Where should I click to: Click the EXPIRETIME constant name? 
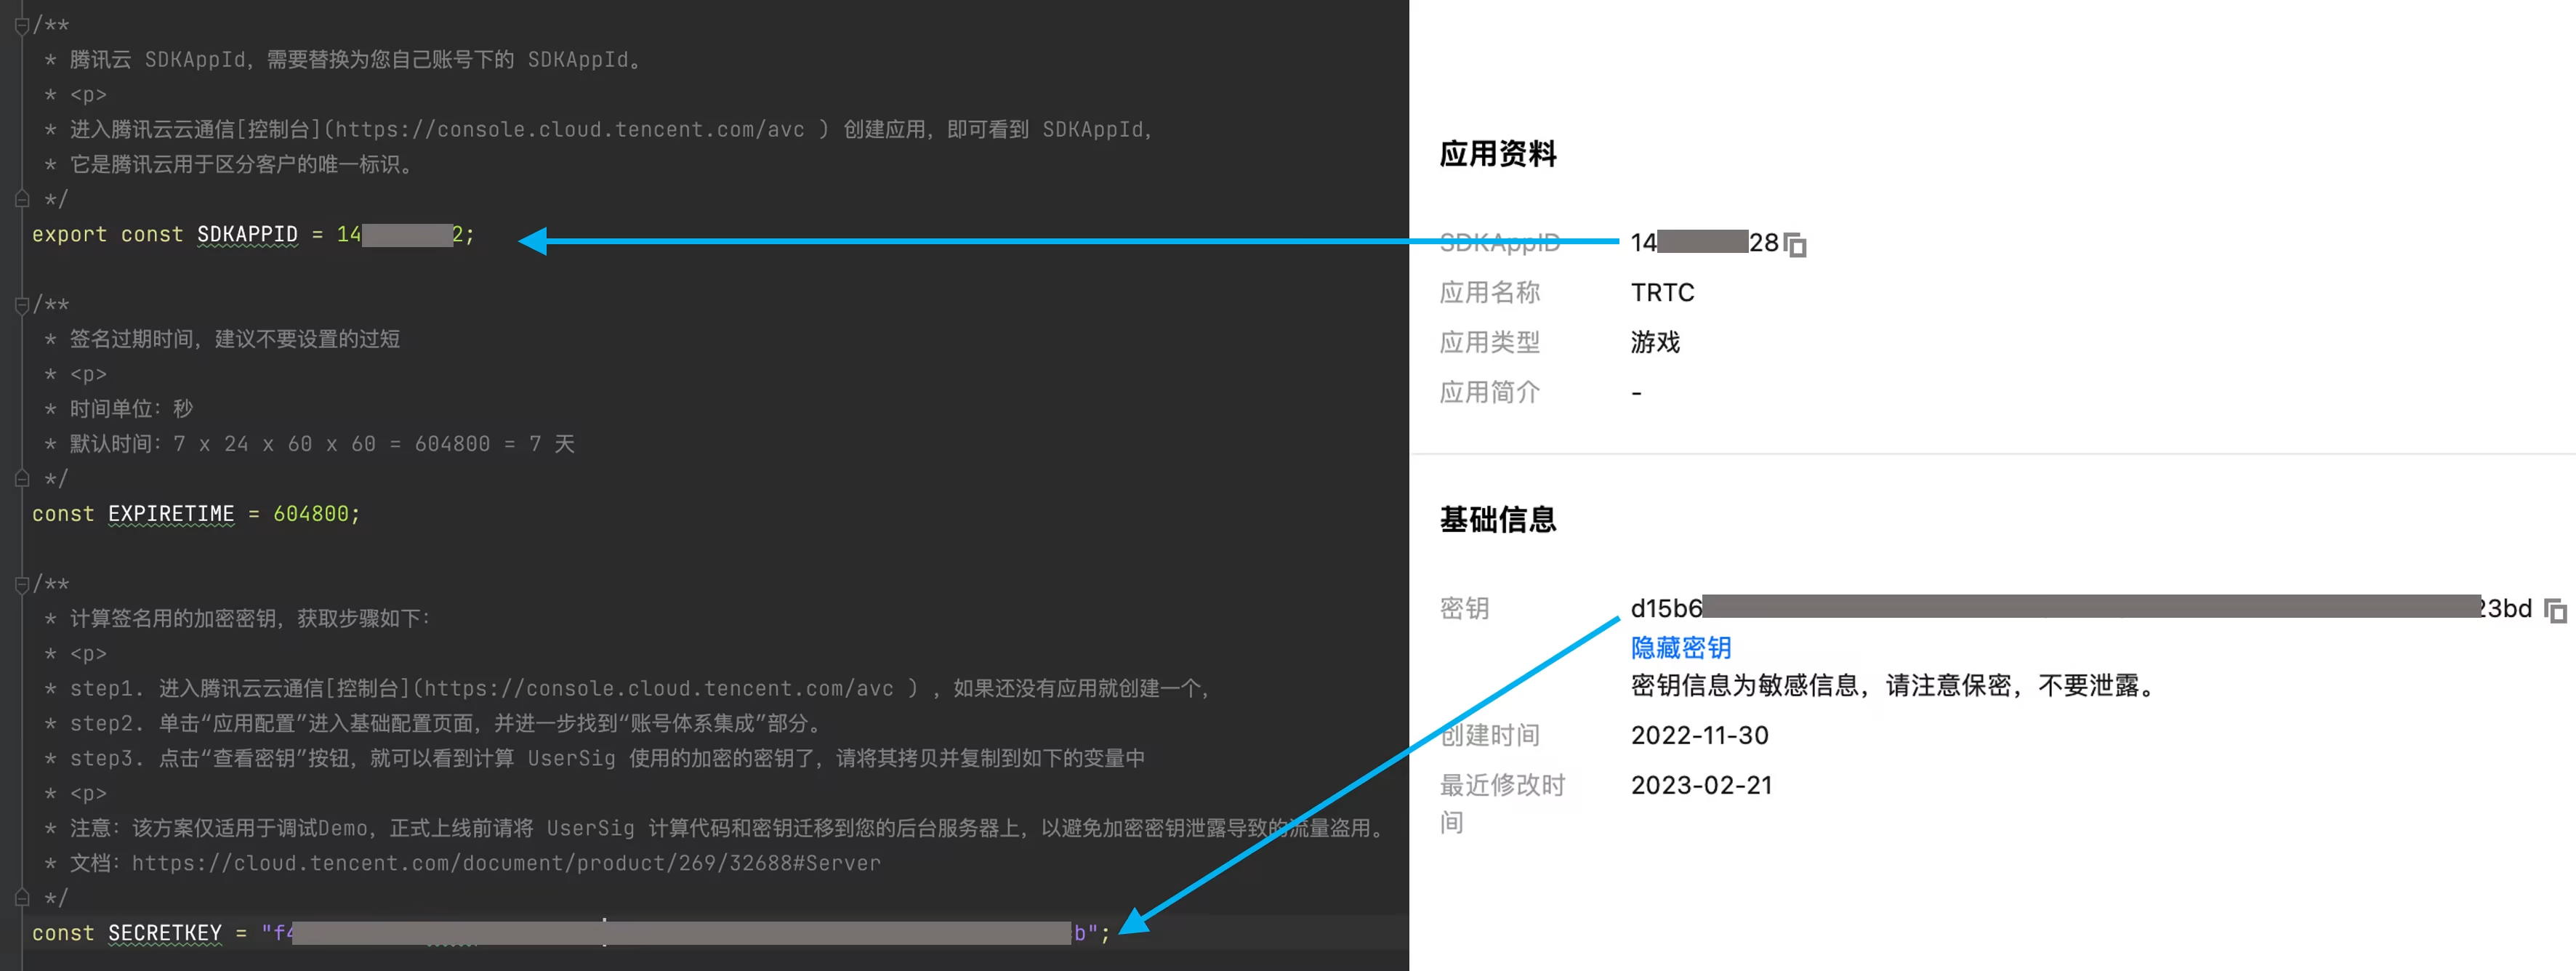171,514
